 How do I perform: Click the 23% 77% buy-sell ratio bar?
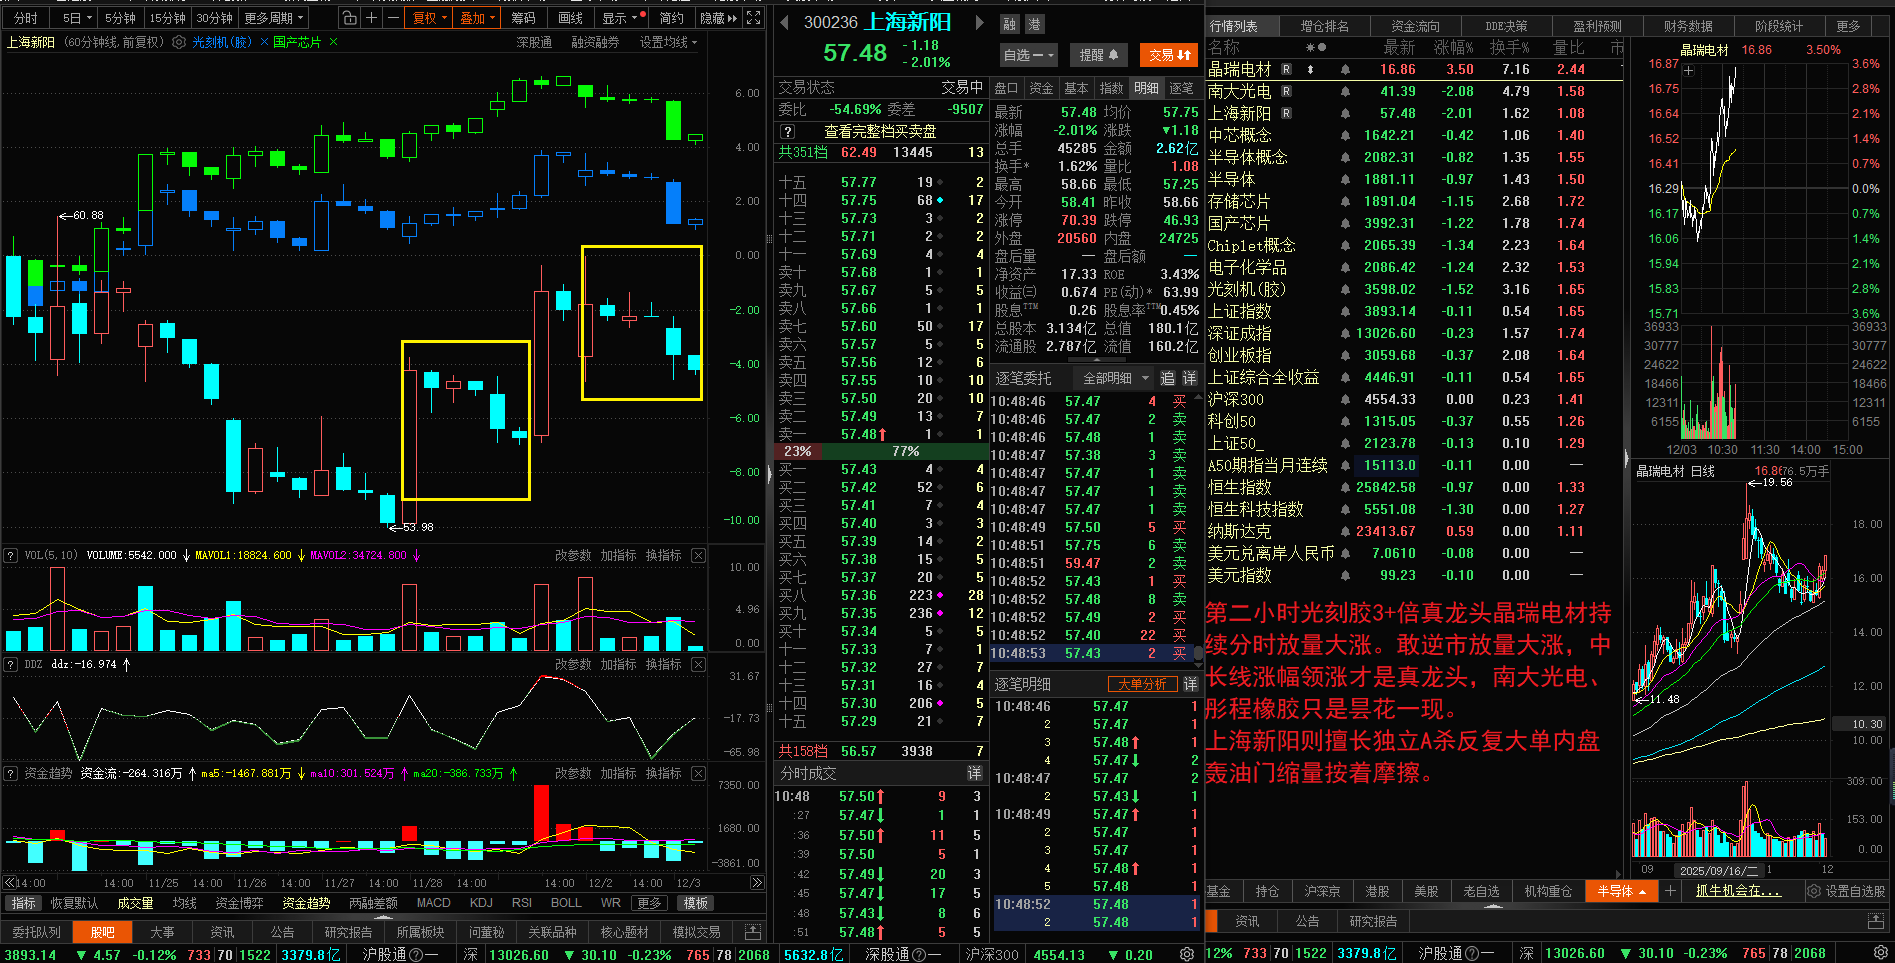pos(880,451)
